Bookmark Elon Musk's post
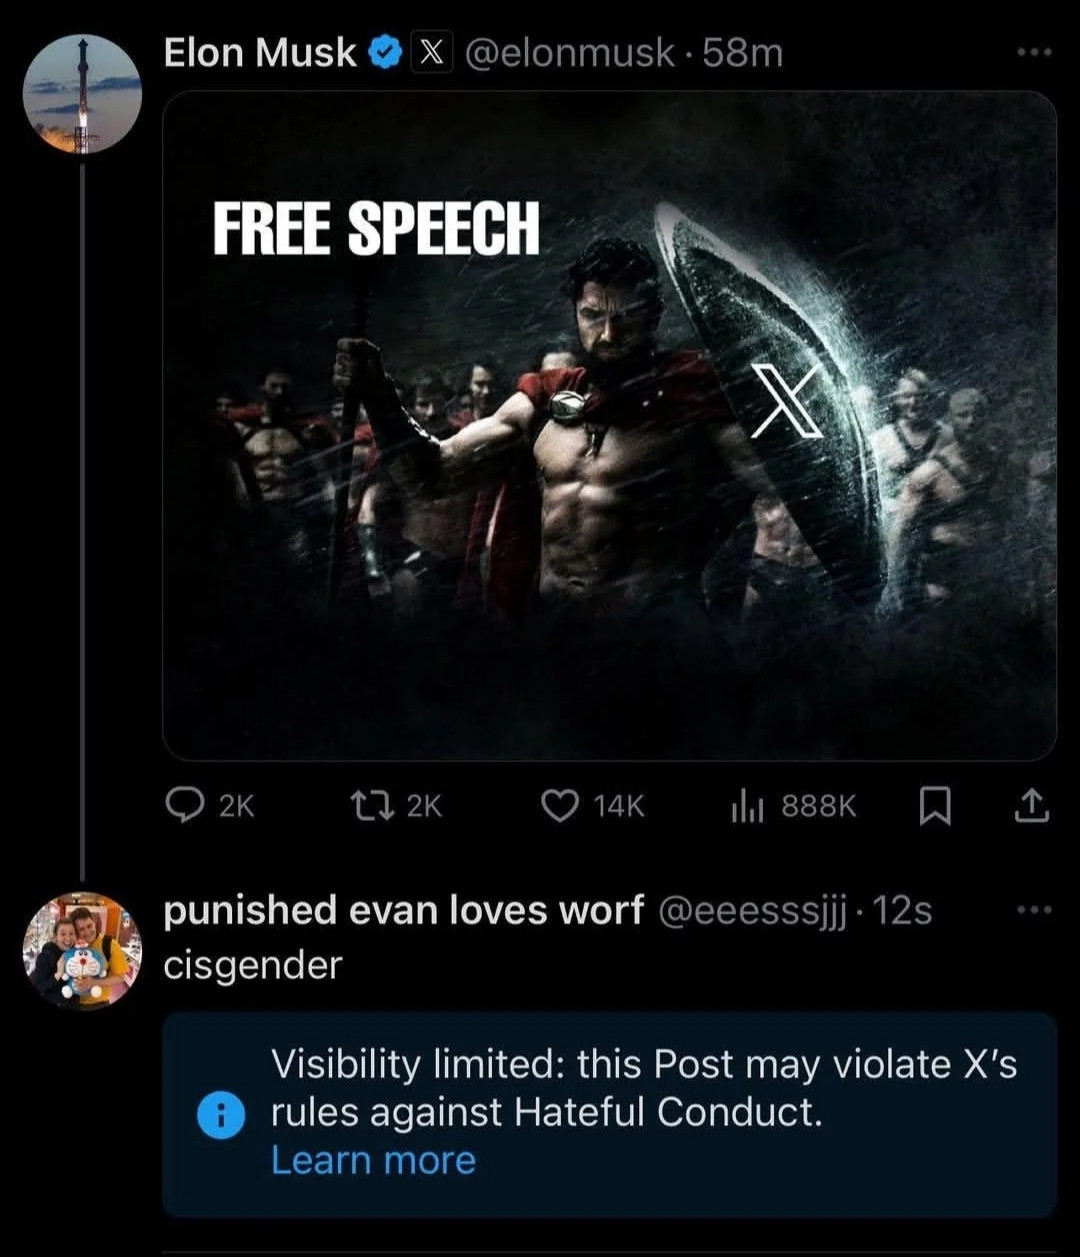 coord(934,806)
